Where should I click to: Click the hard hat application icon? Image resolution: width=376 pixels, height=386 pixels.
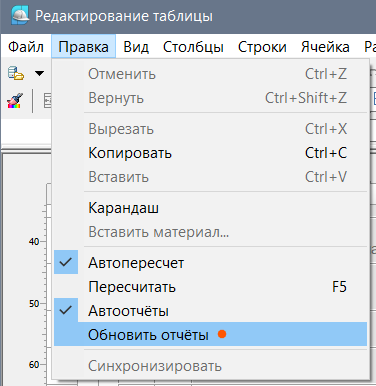20,16
